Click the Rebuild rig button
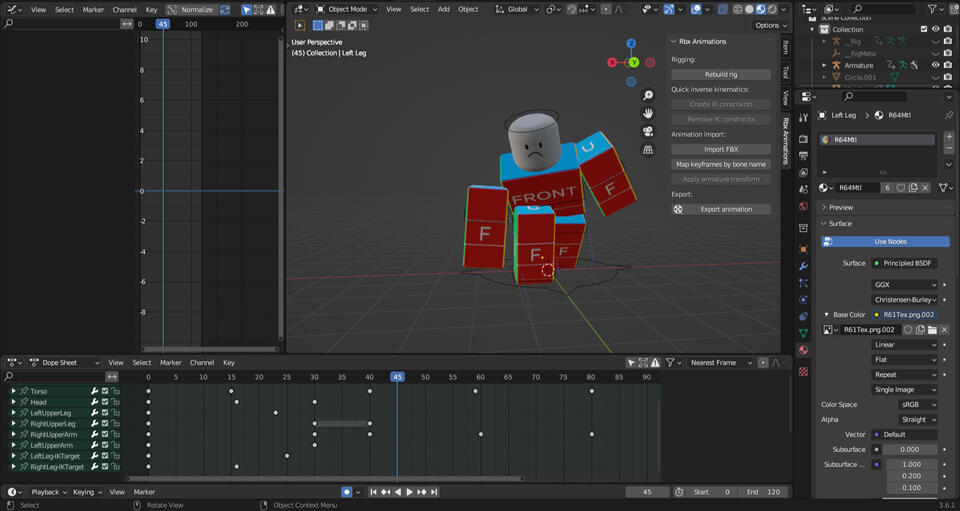Viewport: 960px width, 511px height. pos(720,74)
